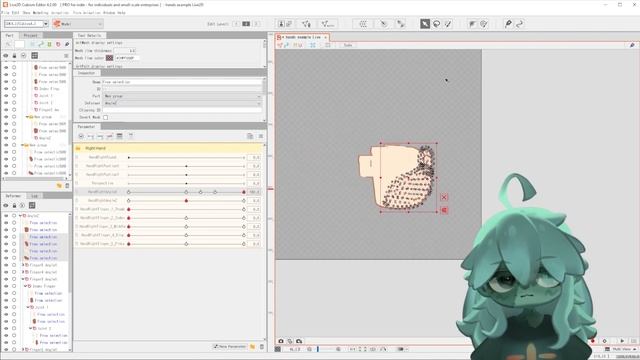
Task: Collapse the Index Finger deformer node
Action: 25,286
